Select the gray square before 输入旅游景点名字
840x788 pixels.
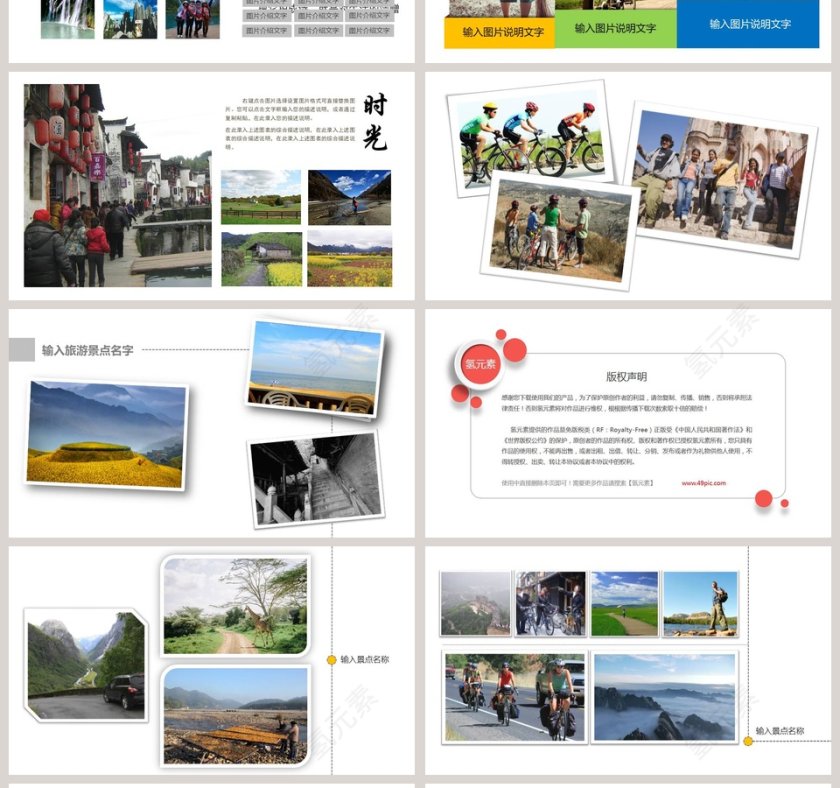click(22, 350)
